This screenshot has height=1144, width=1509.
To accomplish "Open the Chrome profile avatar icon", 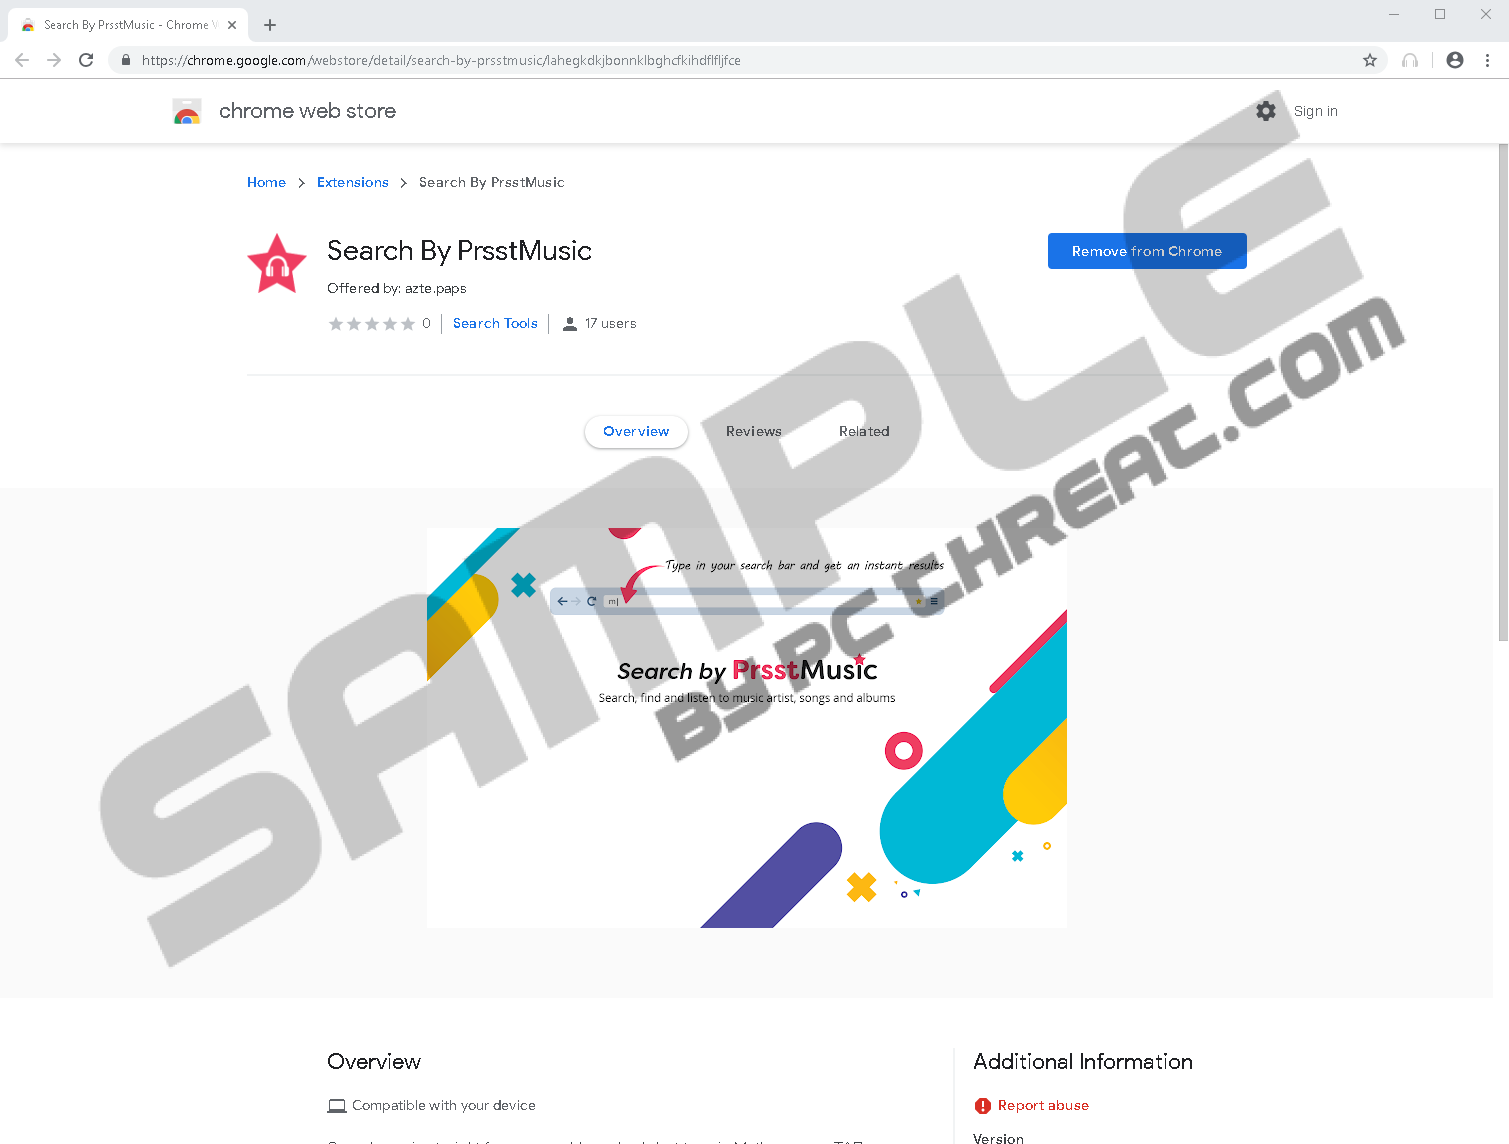I will (1455, 60).
